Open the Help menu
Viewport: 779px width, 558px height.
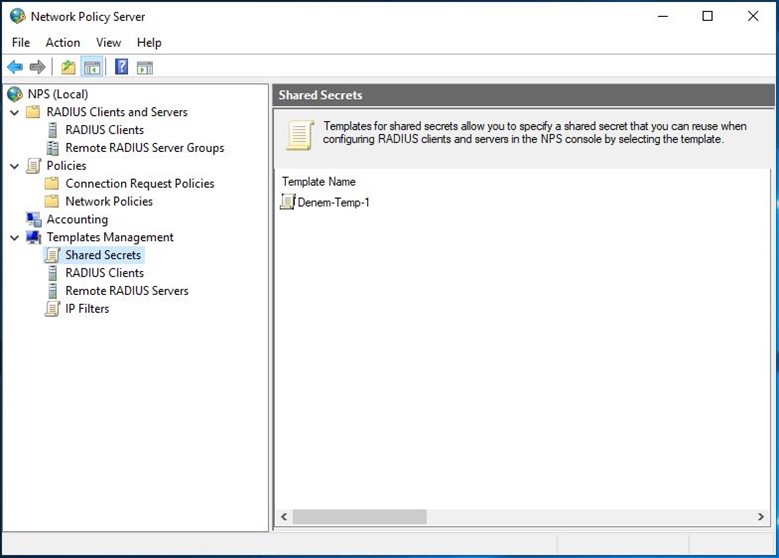tap(149, 43)
